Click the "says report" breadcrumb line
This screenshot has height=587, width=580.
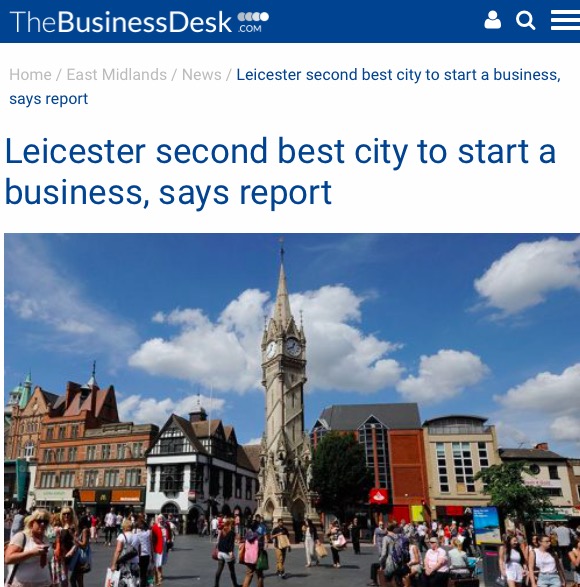tap(49, 99)
